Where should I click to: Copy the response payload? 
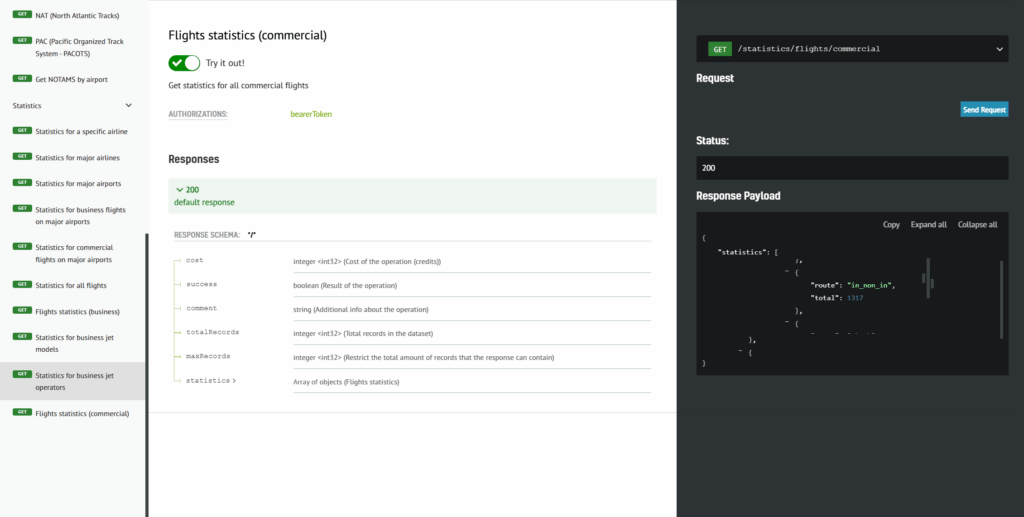point(891,225)
